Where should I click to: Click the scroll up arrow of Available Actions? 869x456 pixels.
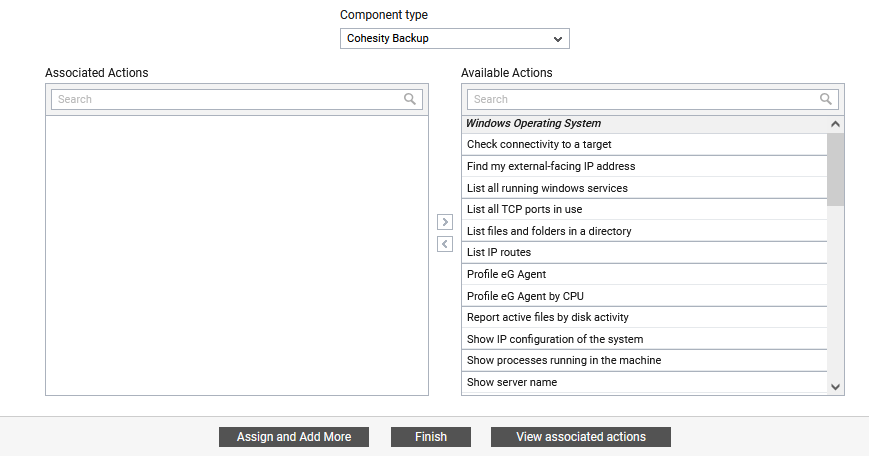835,125
